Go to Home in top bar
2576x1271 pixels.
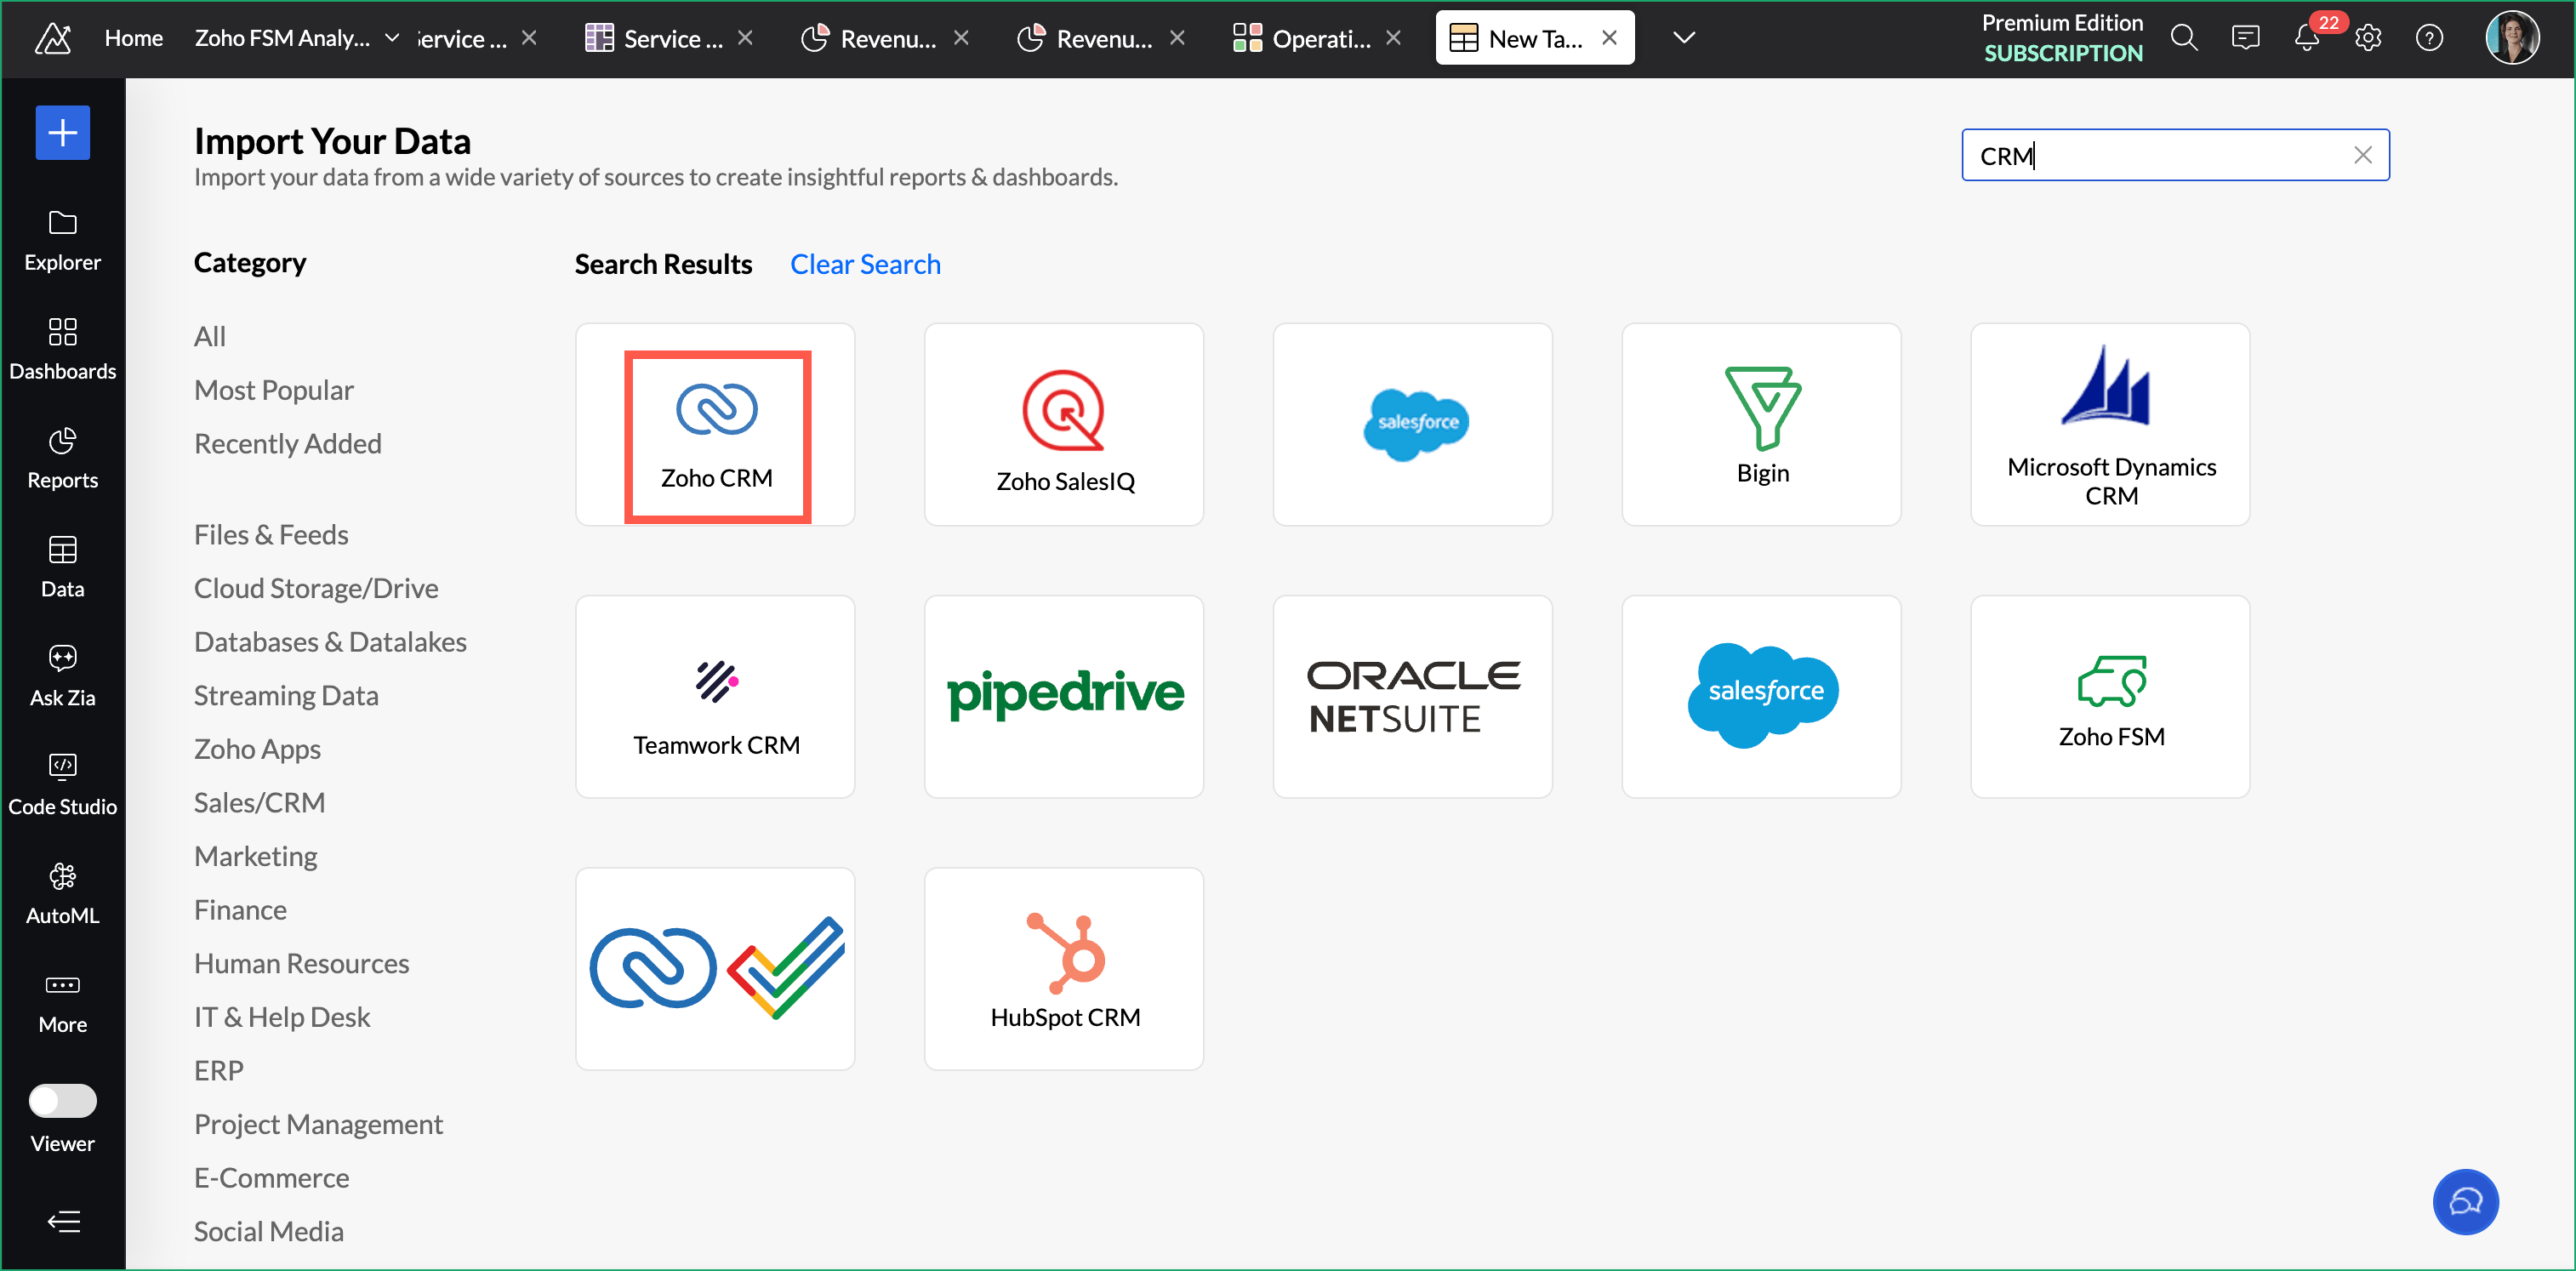tap(133, 38)
